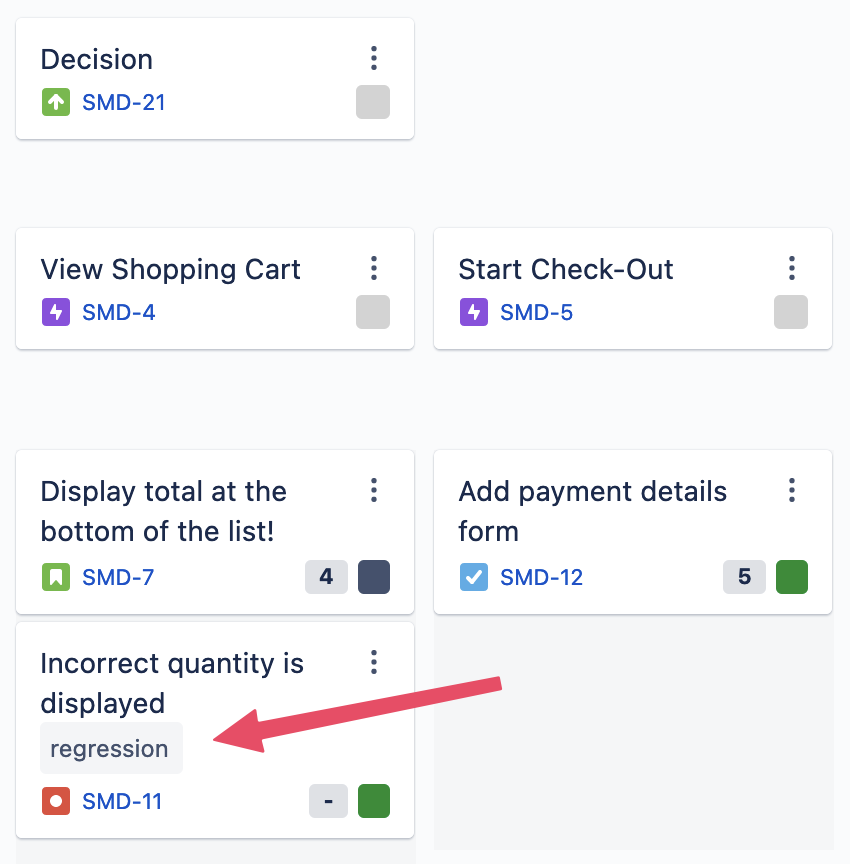Open the Start Check-Out three-dot menu
Image resolution: width=850 pixels, height=864 pixels.
click(792, 268)
